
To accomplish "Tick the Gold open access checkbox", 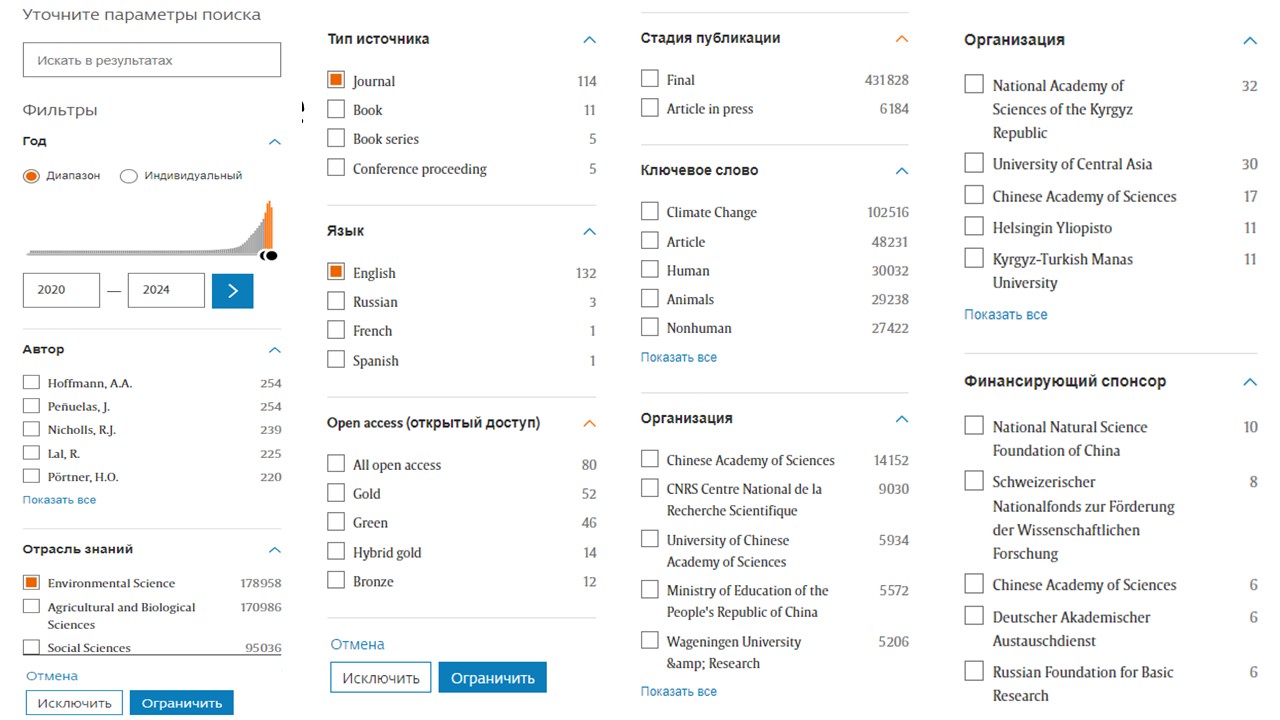I will pos(336,493).
